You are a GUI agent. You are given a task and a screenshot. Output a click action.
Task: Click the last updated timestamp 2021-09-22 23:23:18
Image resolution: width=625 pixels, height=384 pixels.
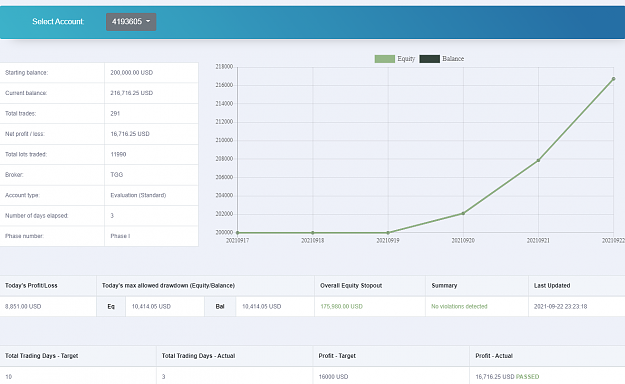560,307
